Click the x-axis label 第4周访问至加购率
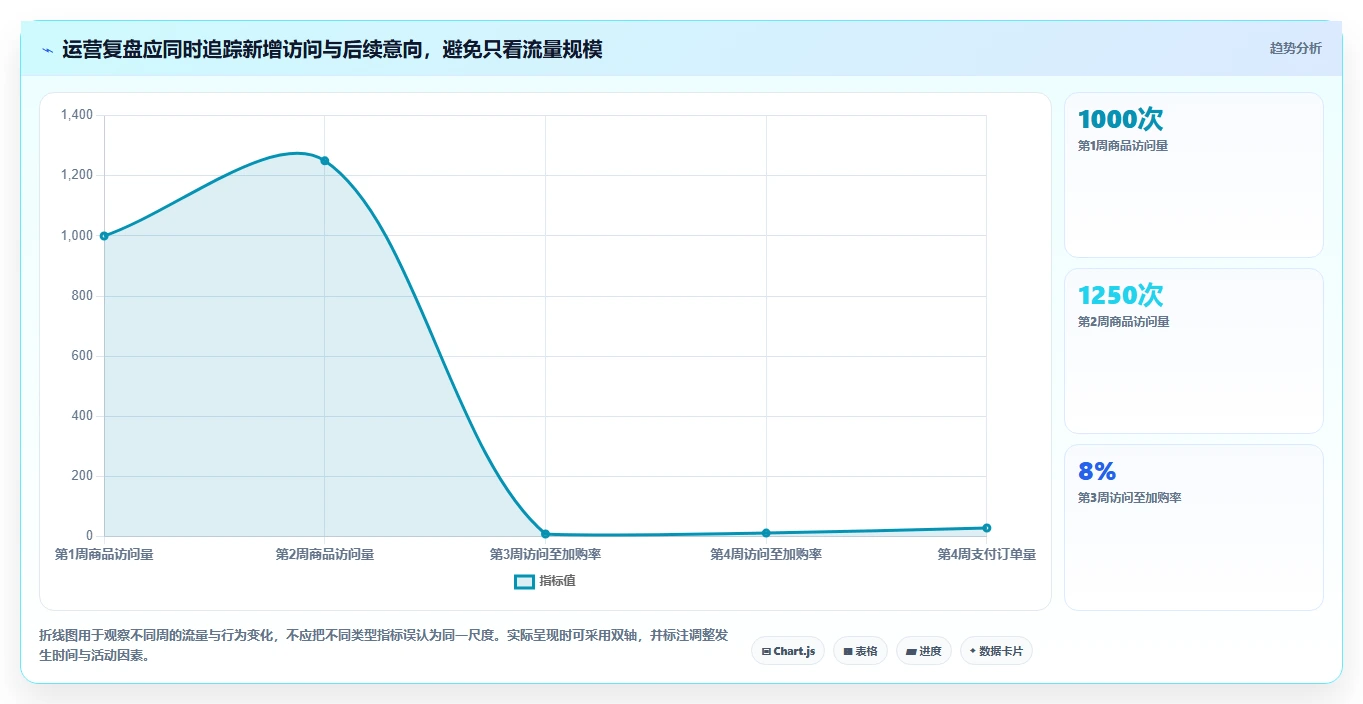 [766, 554]
